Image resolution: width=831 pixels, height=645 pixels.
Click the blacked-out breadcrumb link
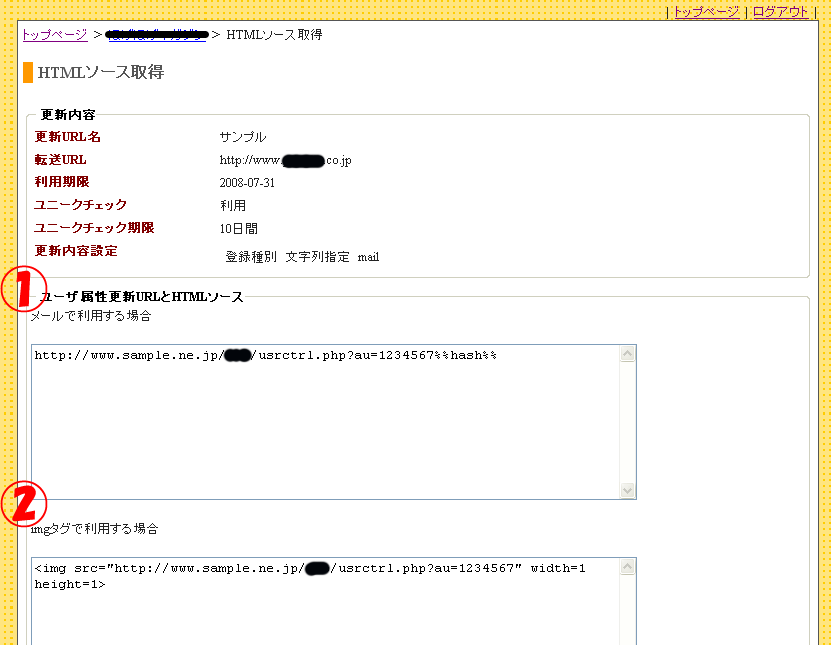(157, 35)
